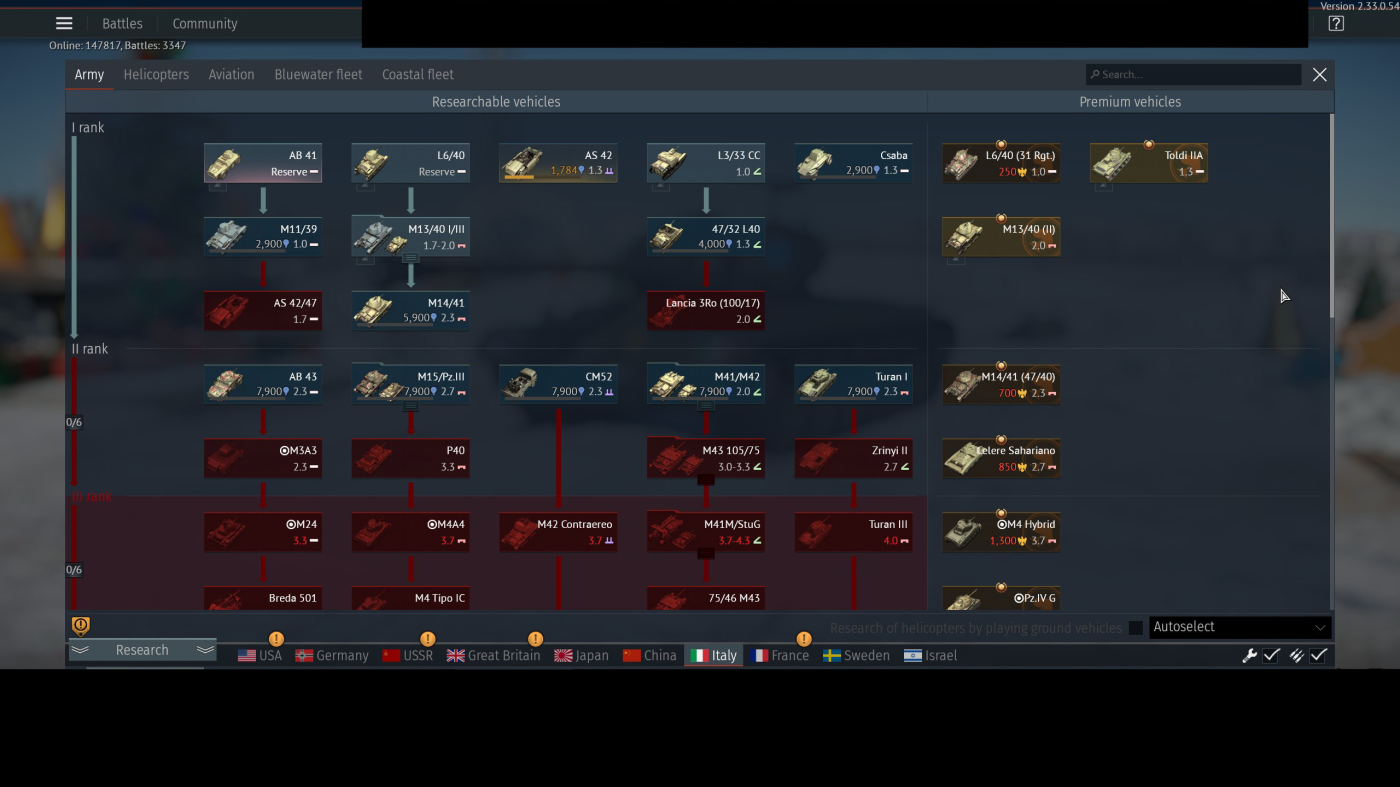Toggle helicopter research by ground vehicles checkbox
Image resolution: width=1400 pixels, height=787 pixels.
(x=1136, y=628)
